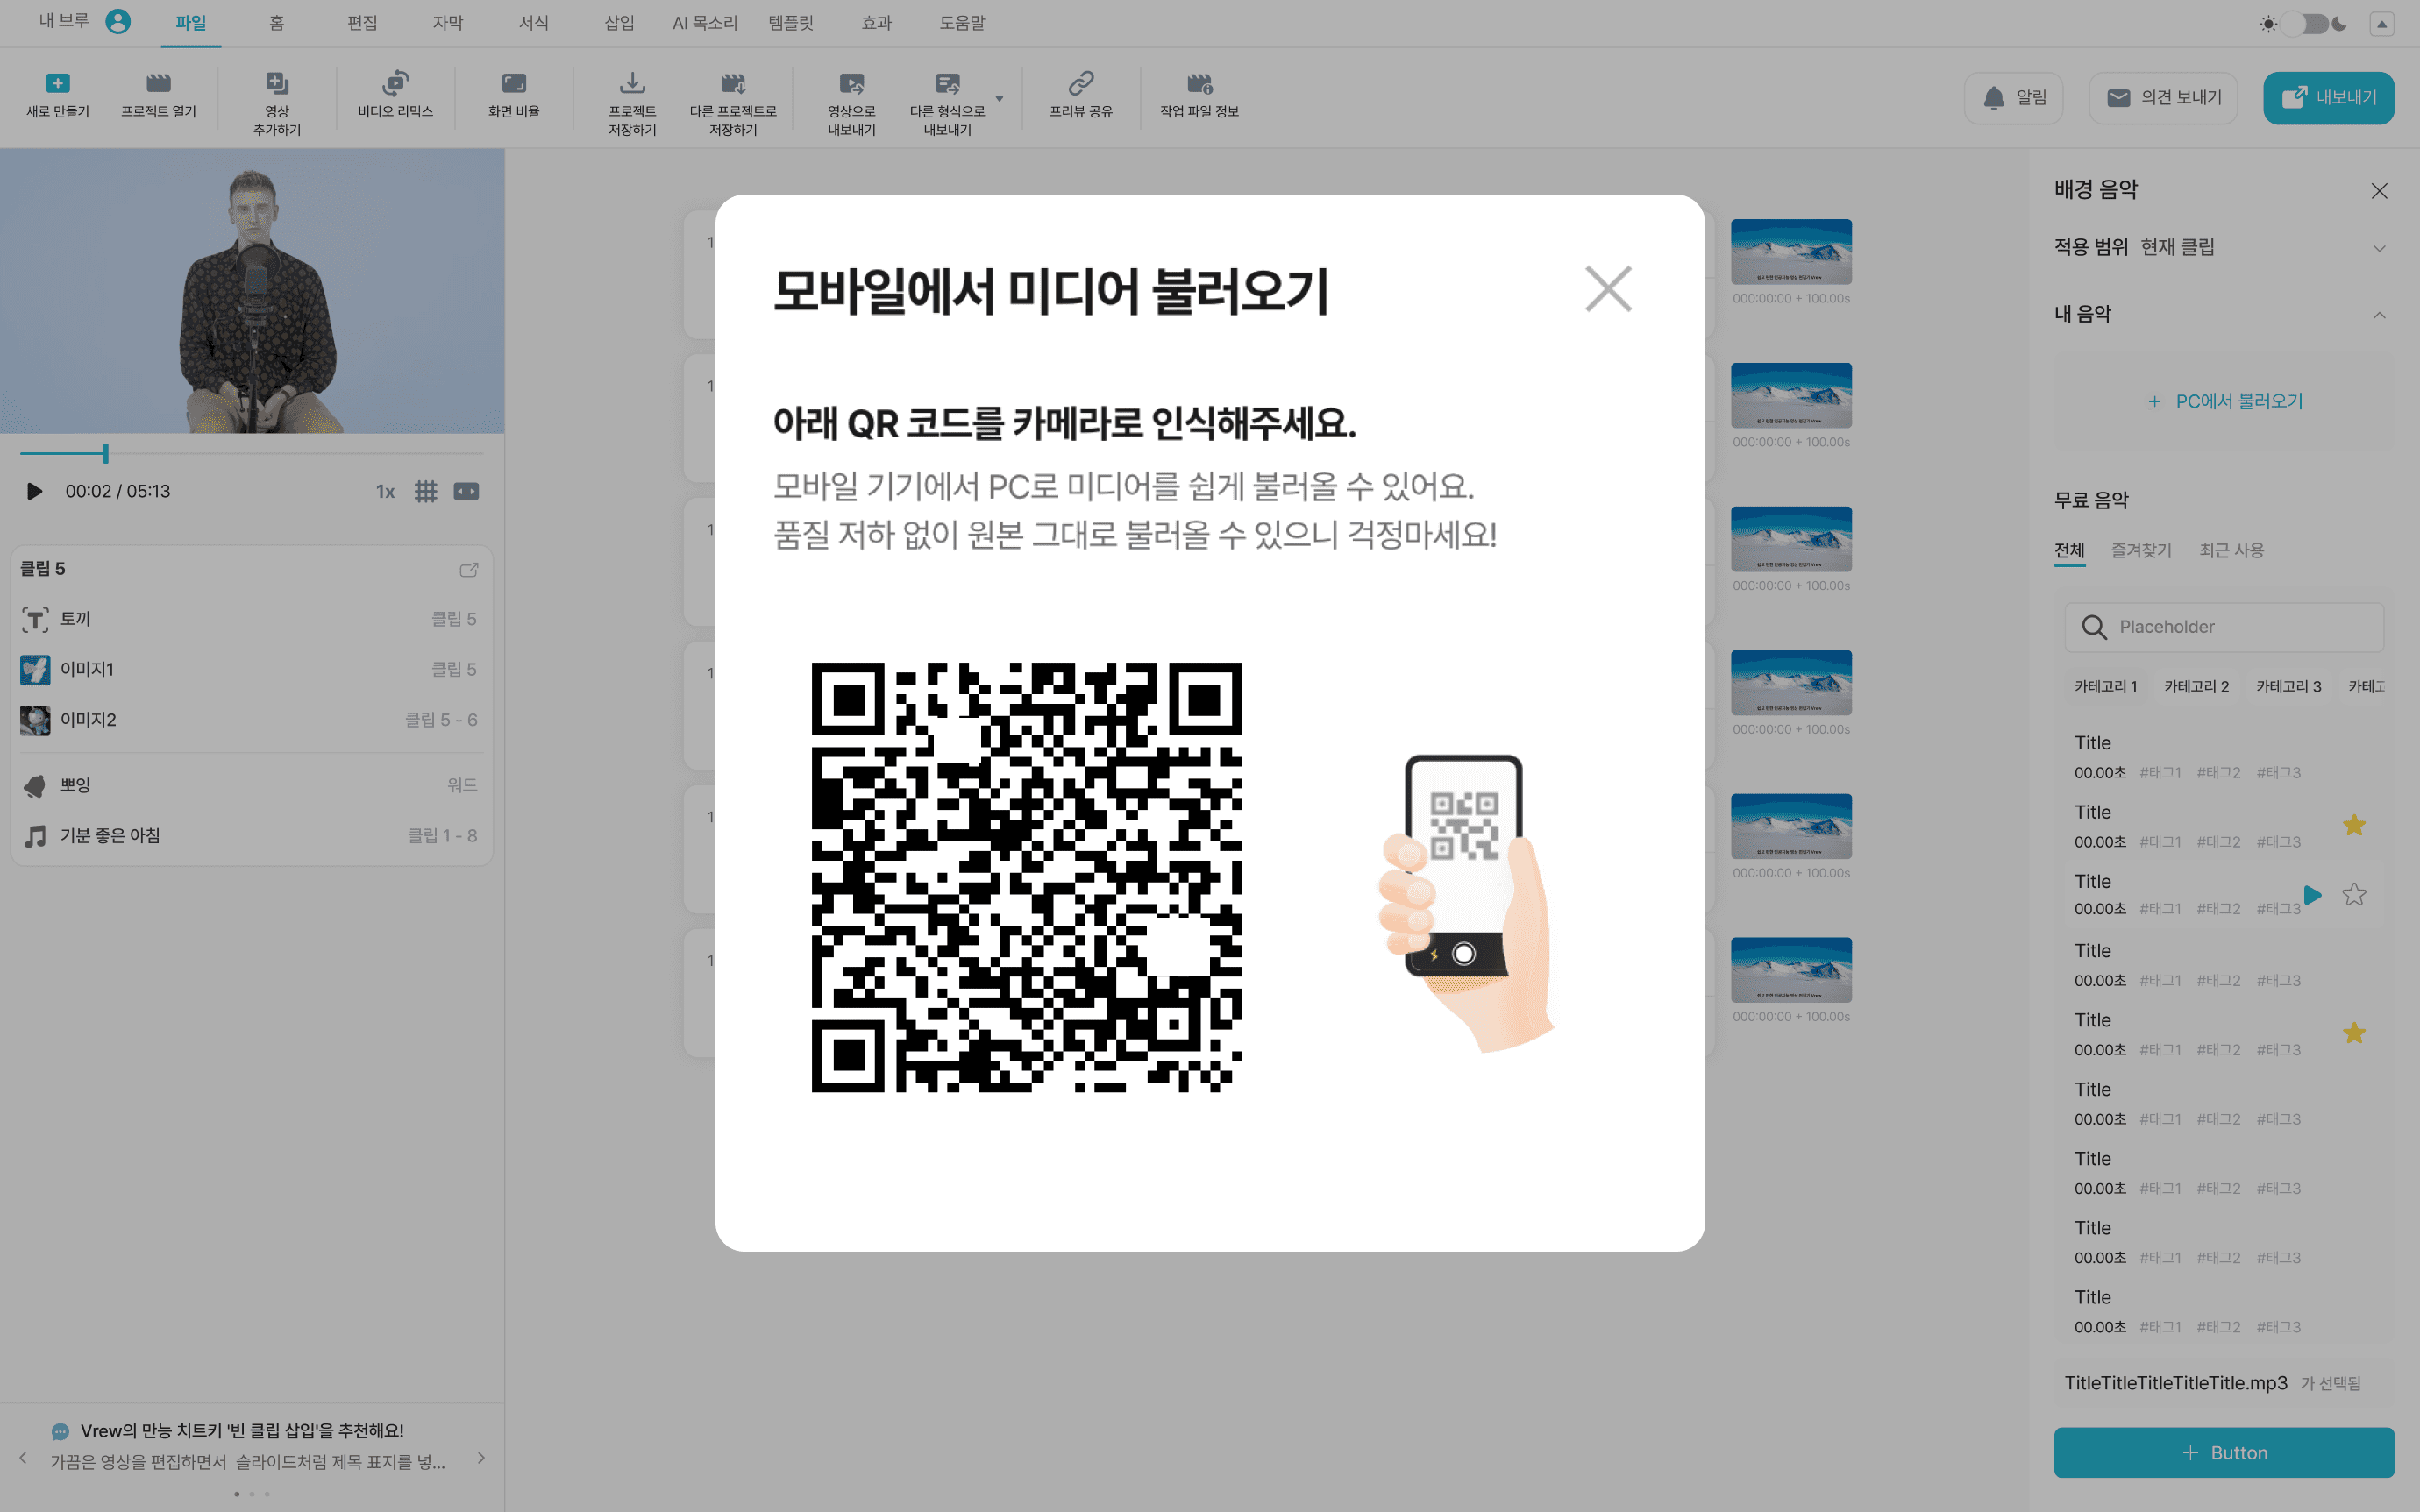Click 프로젝트 저장하기 download icon
Image resolution: width=2420 pixels, height=1512 pixels.
pos(632,84)
